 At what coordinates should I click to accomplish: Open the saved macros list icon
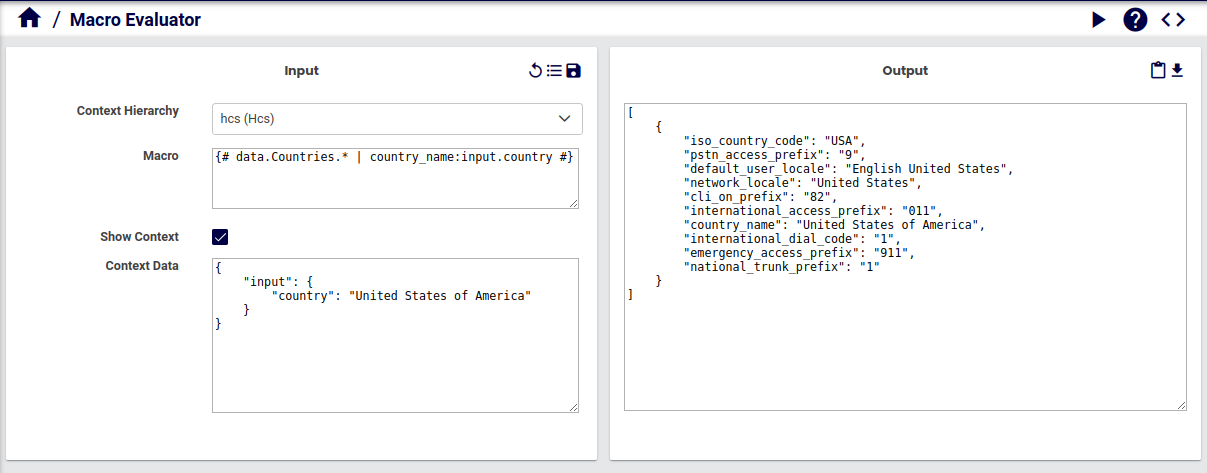click(554, 71)
